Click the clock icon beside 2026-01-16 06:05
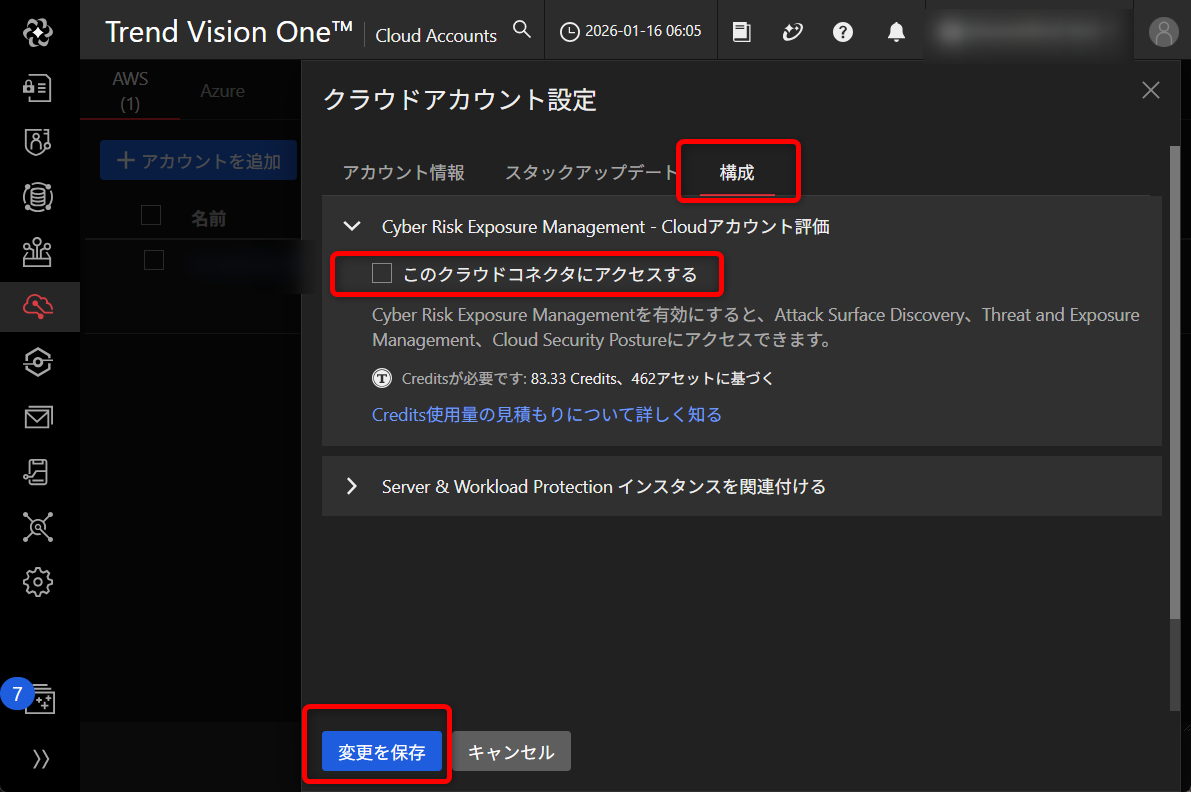1191x792 pixels. (570, 32)
